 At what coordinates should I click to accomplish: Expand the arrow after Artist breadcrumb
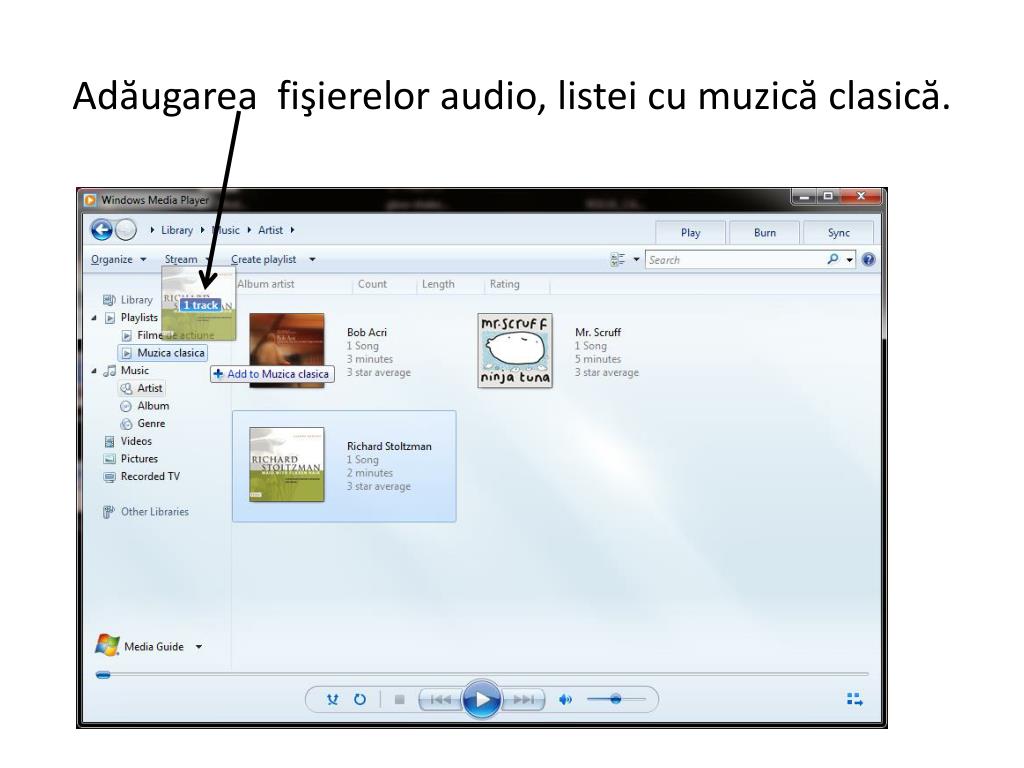coord(293,230)
